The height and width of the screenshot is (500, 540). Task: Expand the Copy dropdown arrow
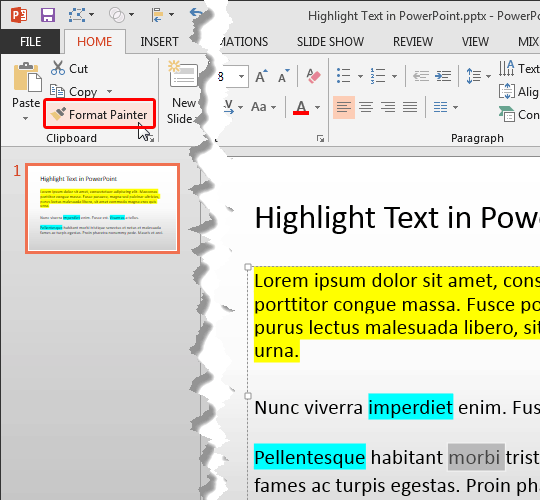pos(110,91)
